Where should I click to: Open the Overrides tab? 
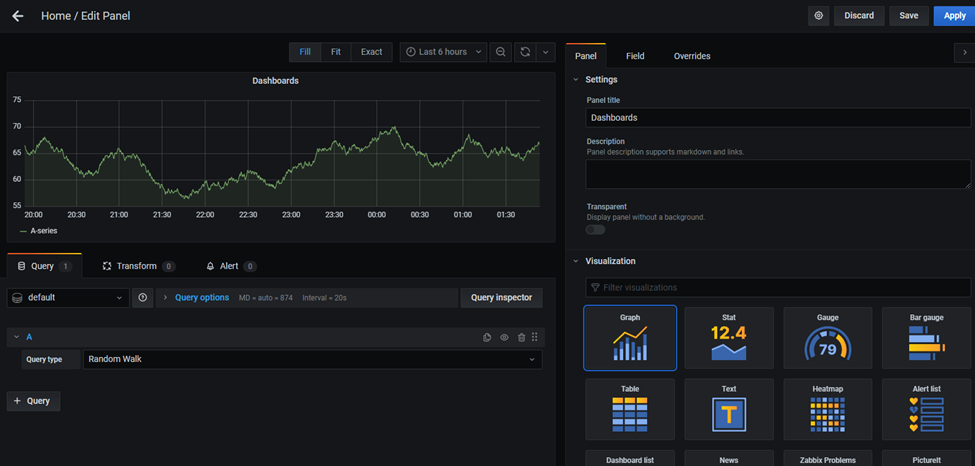(x=692, y=56)
